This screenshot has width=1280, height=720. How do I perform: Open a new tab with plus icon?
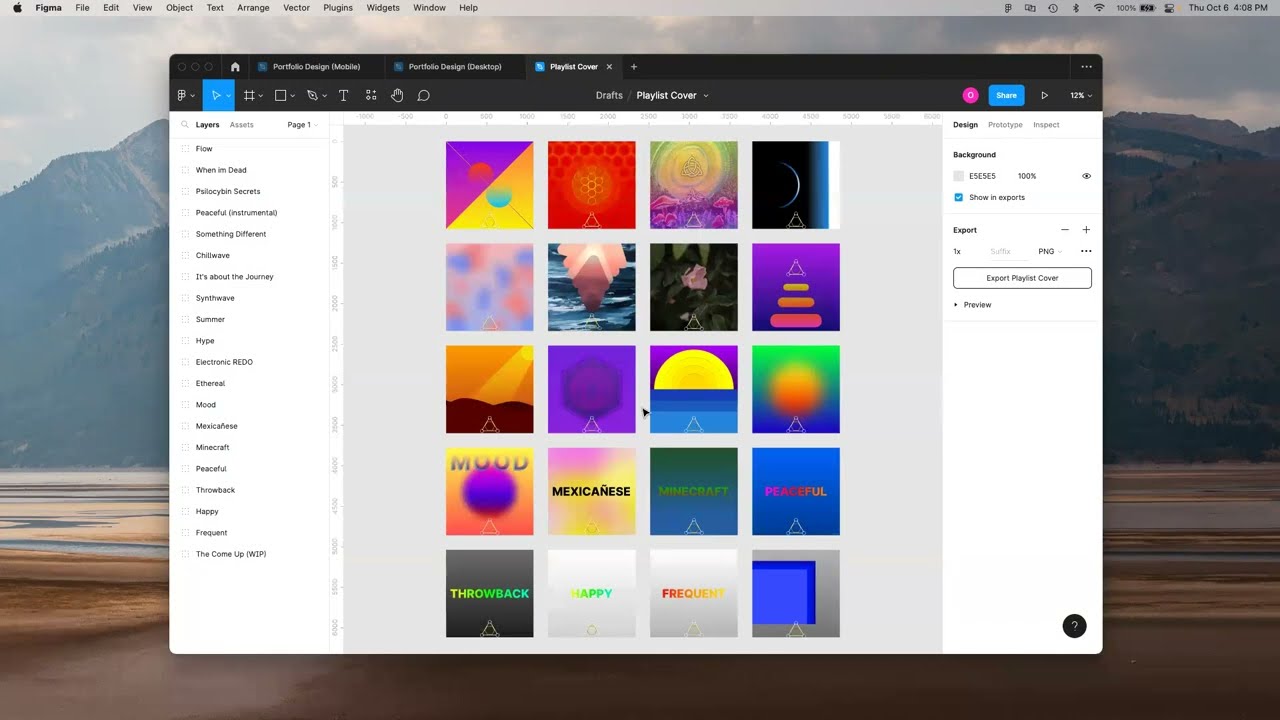click(x=633, y=67)
